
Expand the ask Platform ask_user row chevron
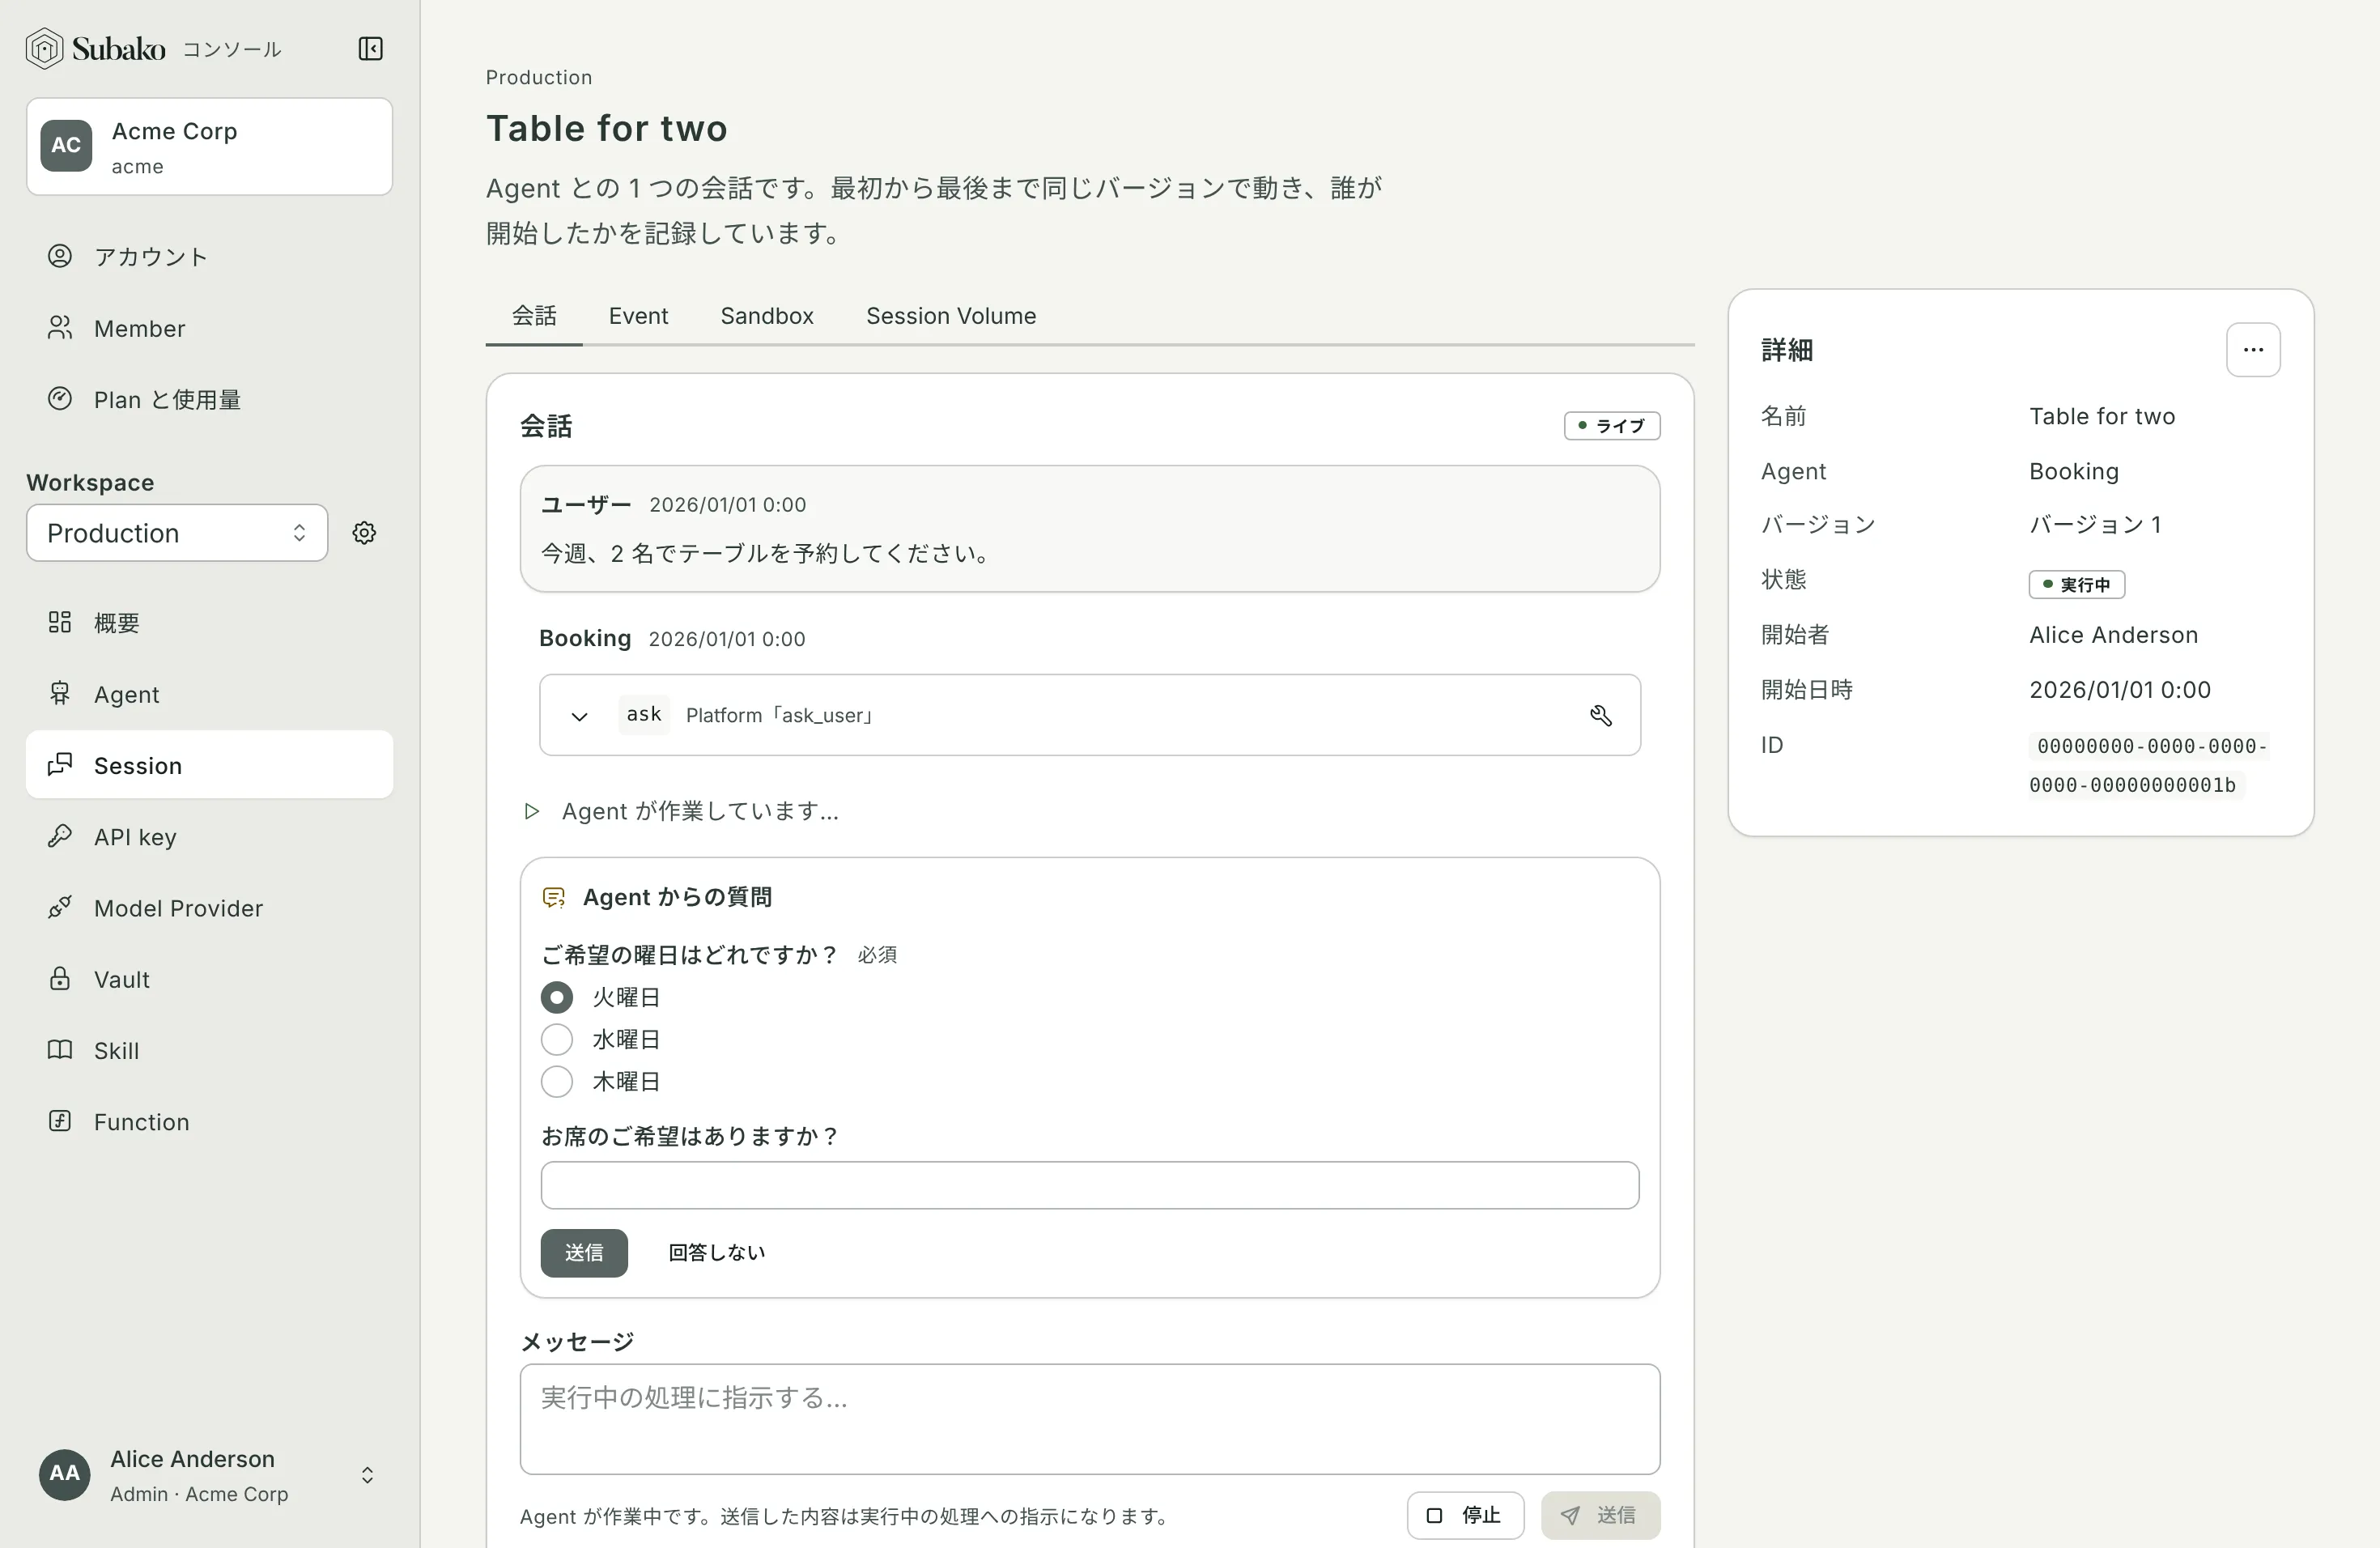pyautogui.click(x=579, y=716)
